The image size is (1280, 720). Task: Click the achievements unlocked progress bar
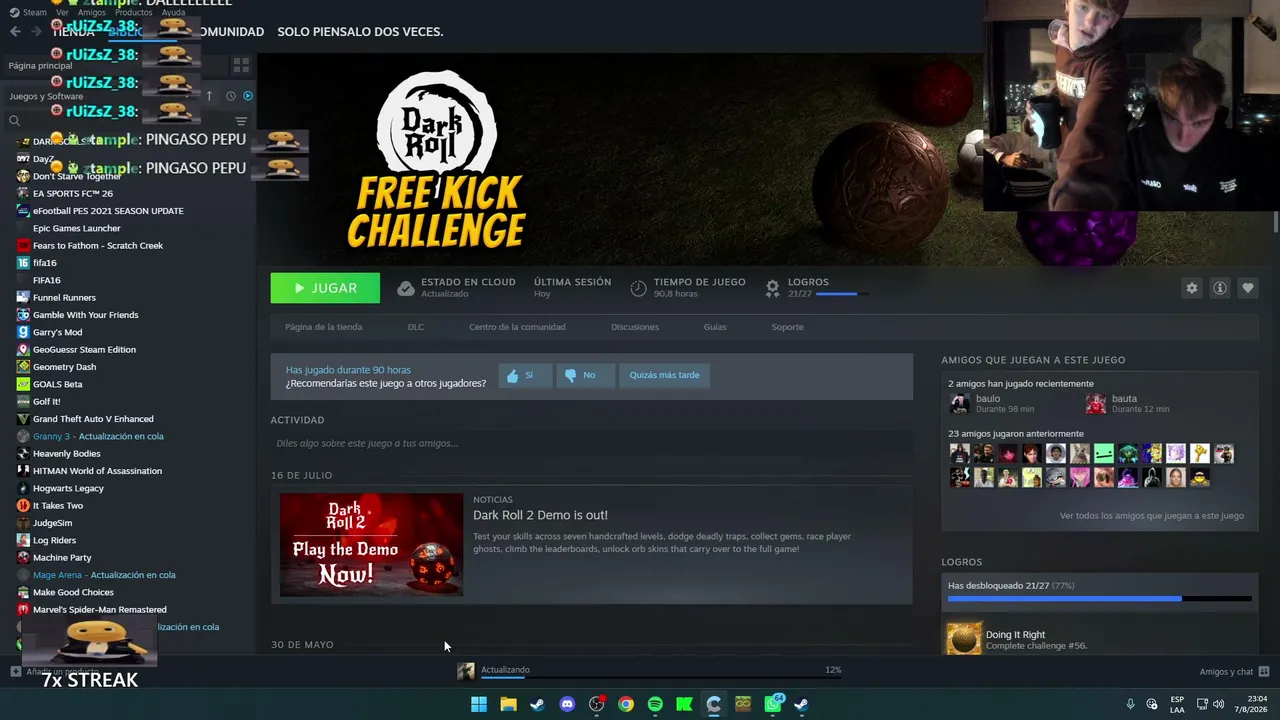[1100, 598]
